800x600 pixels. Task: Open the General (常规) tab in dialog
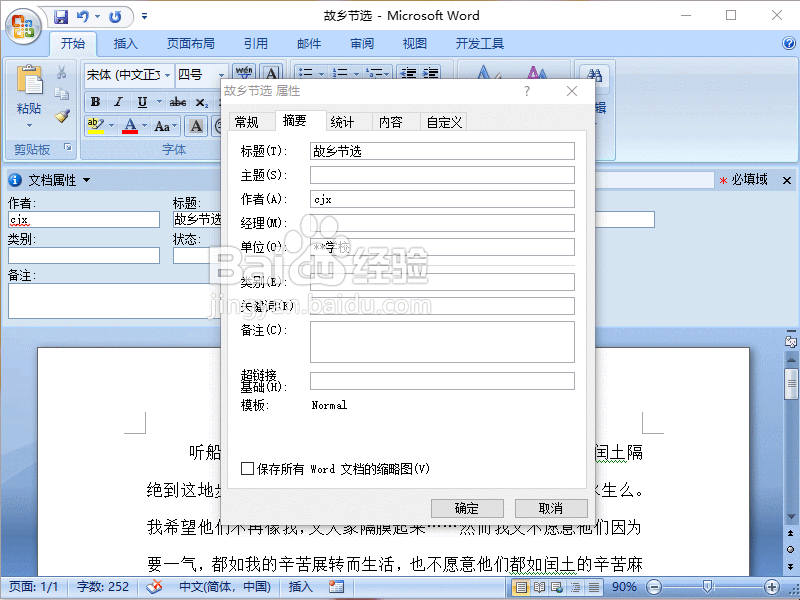click(x=247, y=122)
